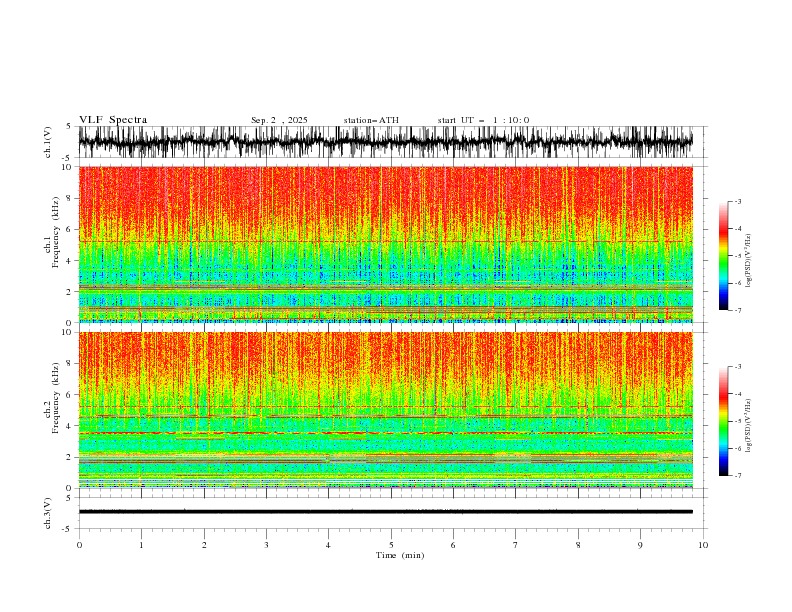Click the "-3" tick on ch.1 colorbar
Screen dimensions: 792x612
click(737, 201)
